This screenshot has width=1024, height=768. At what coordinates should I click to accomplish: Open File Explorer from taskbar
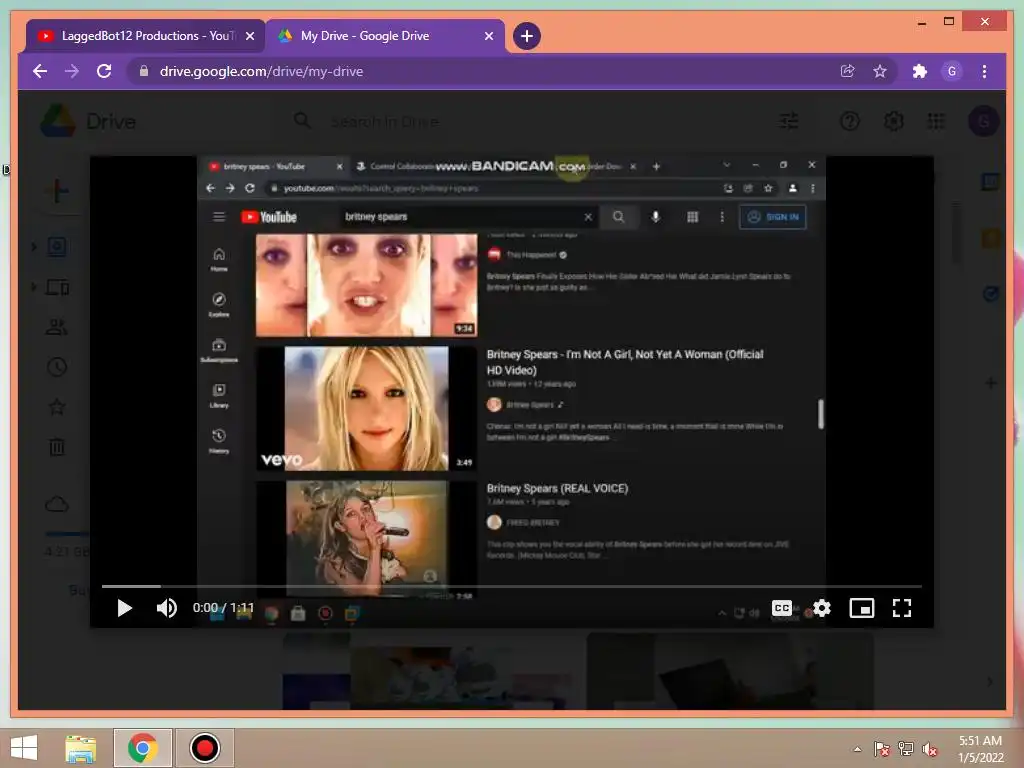click(x=80, y=748)
